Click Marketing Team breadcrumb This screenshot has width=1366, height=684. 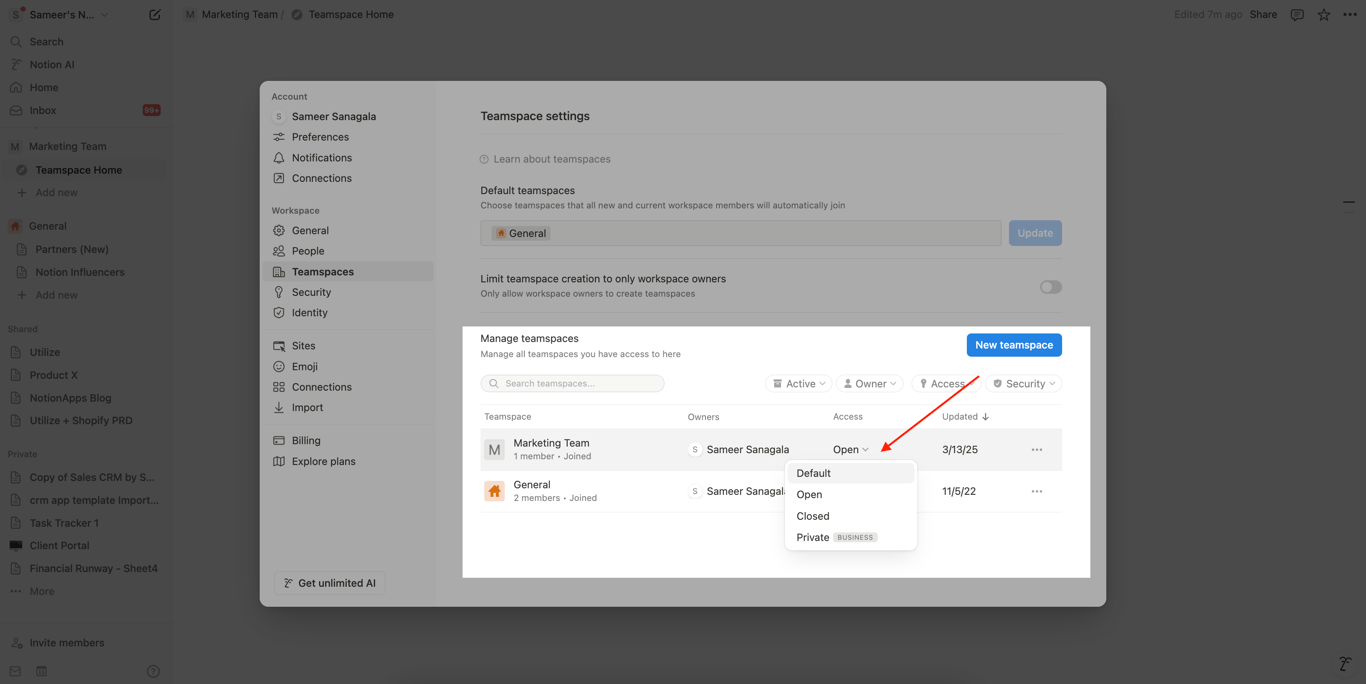pos(231,15)
